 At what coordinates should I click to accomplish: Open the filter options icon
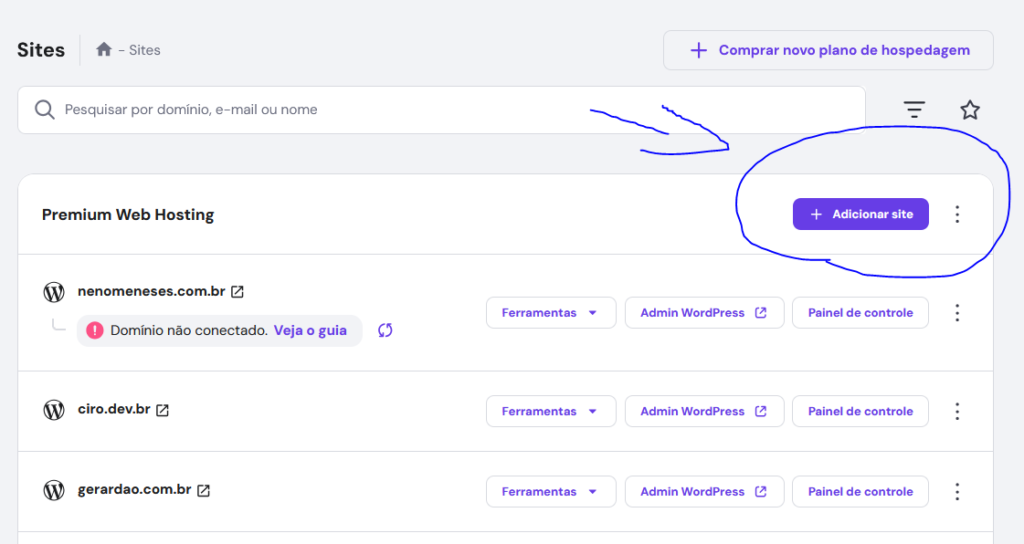click(x=914, y=110)
